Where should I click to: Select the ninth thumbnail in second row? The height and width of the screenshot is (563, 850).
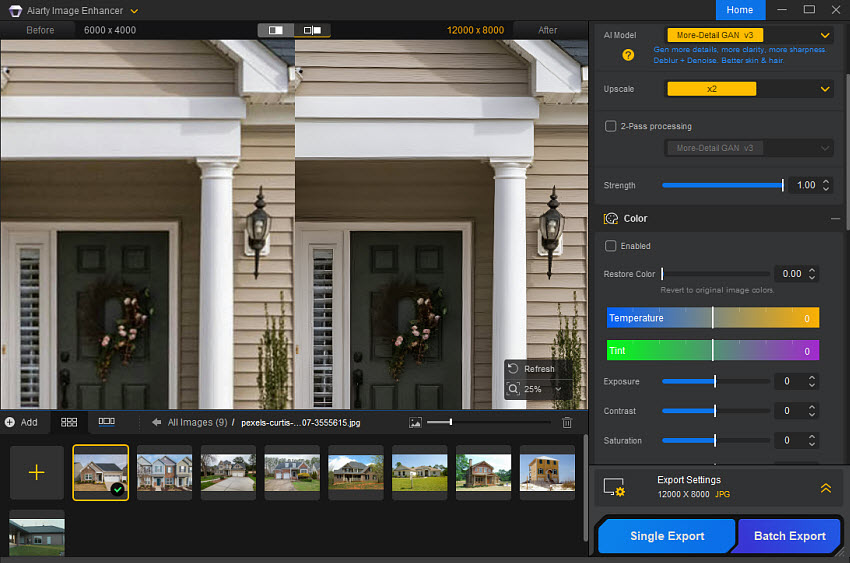point(37,533)
